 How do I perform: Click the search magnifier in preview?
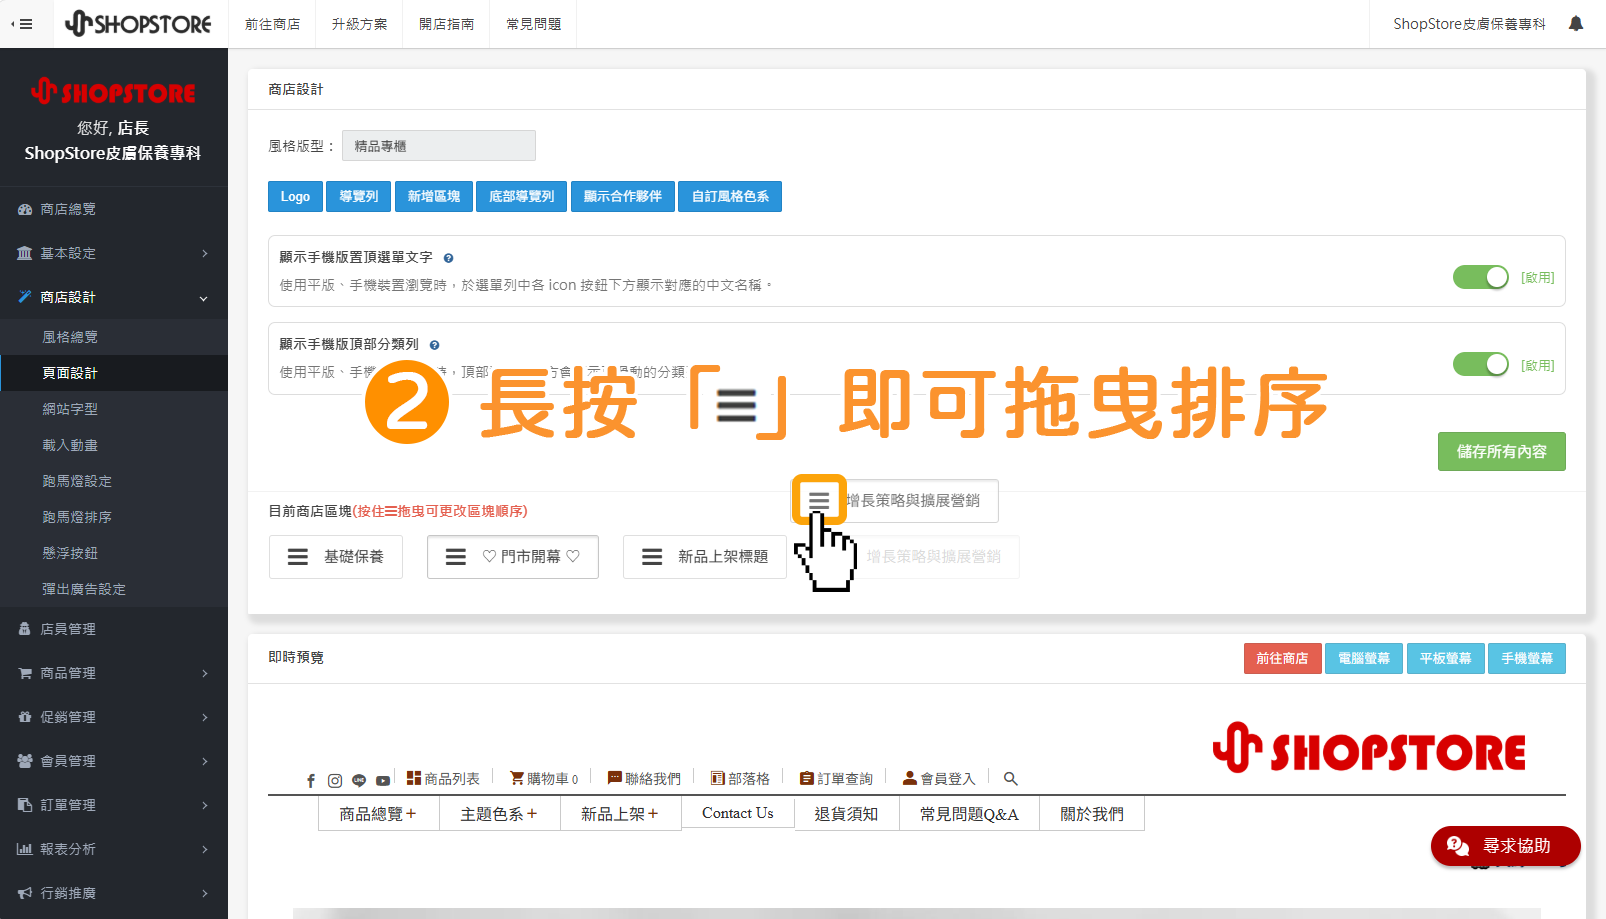coord(1011,778)
